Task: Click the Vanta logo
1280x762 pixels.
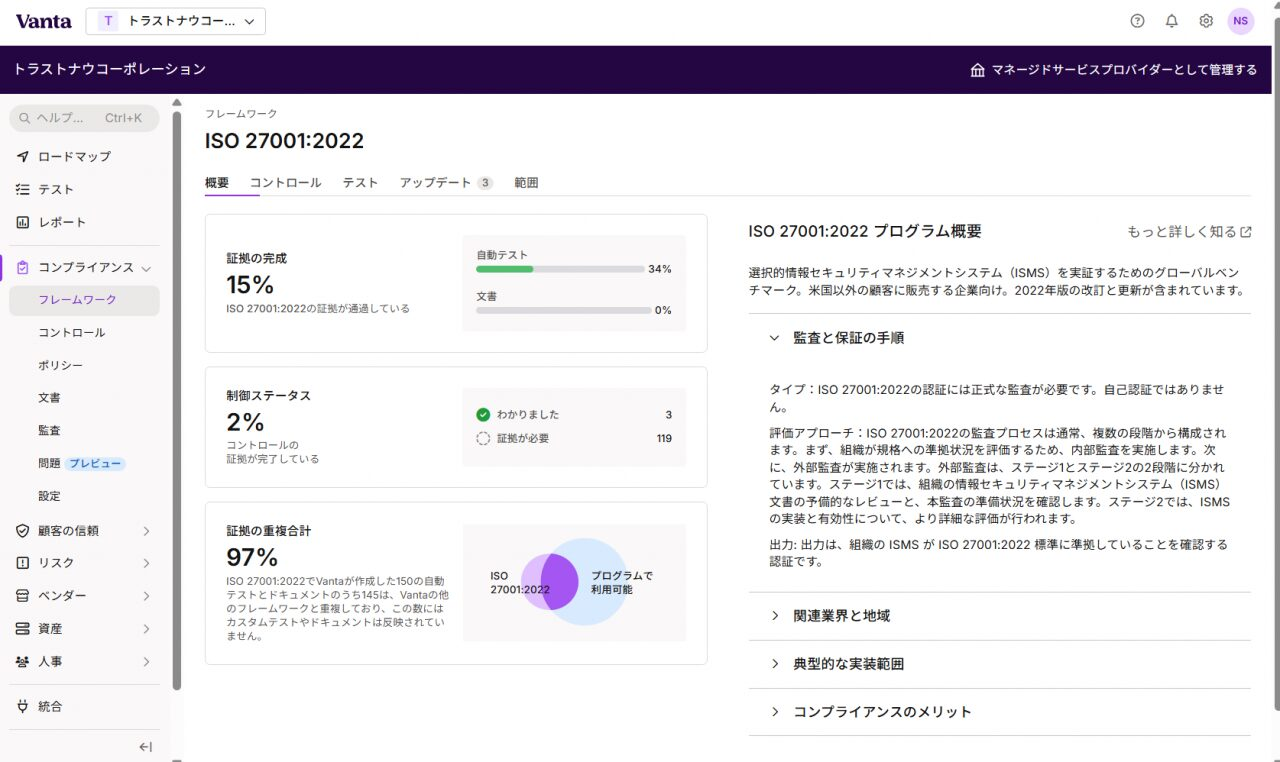Action: pyautogui.click(x=44, y=21)
